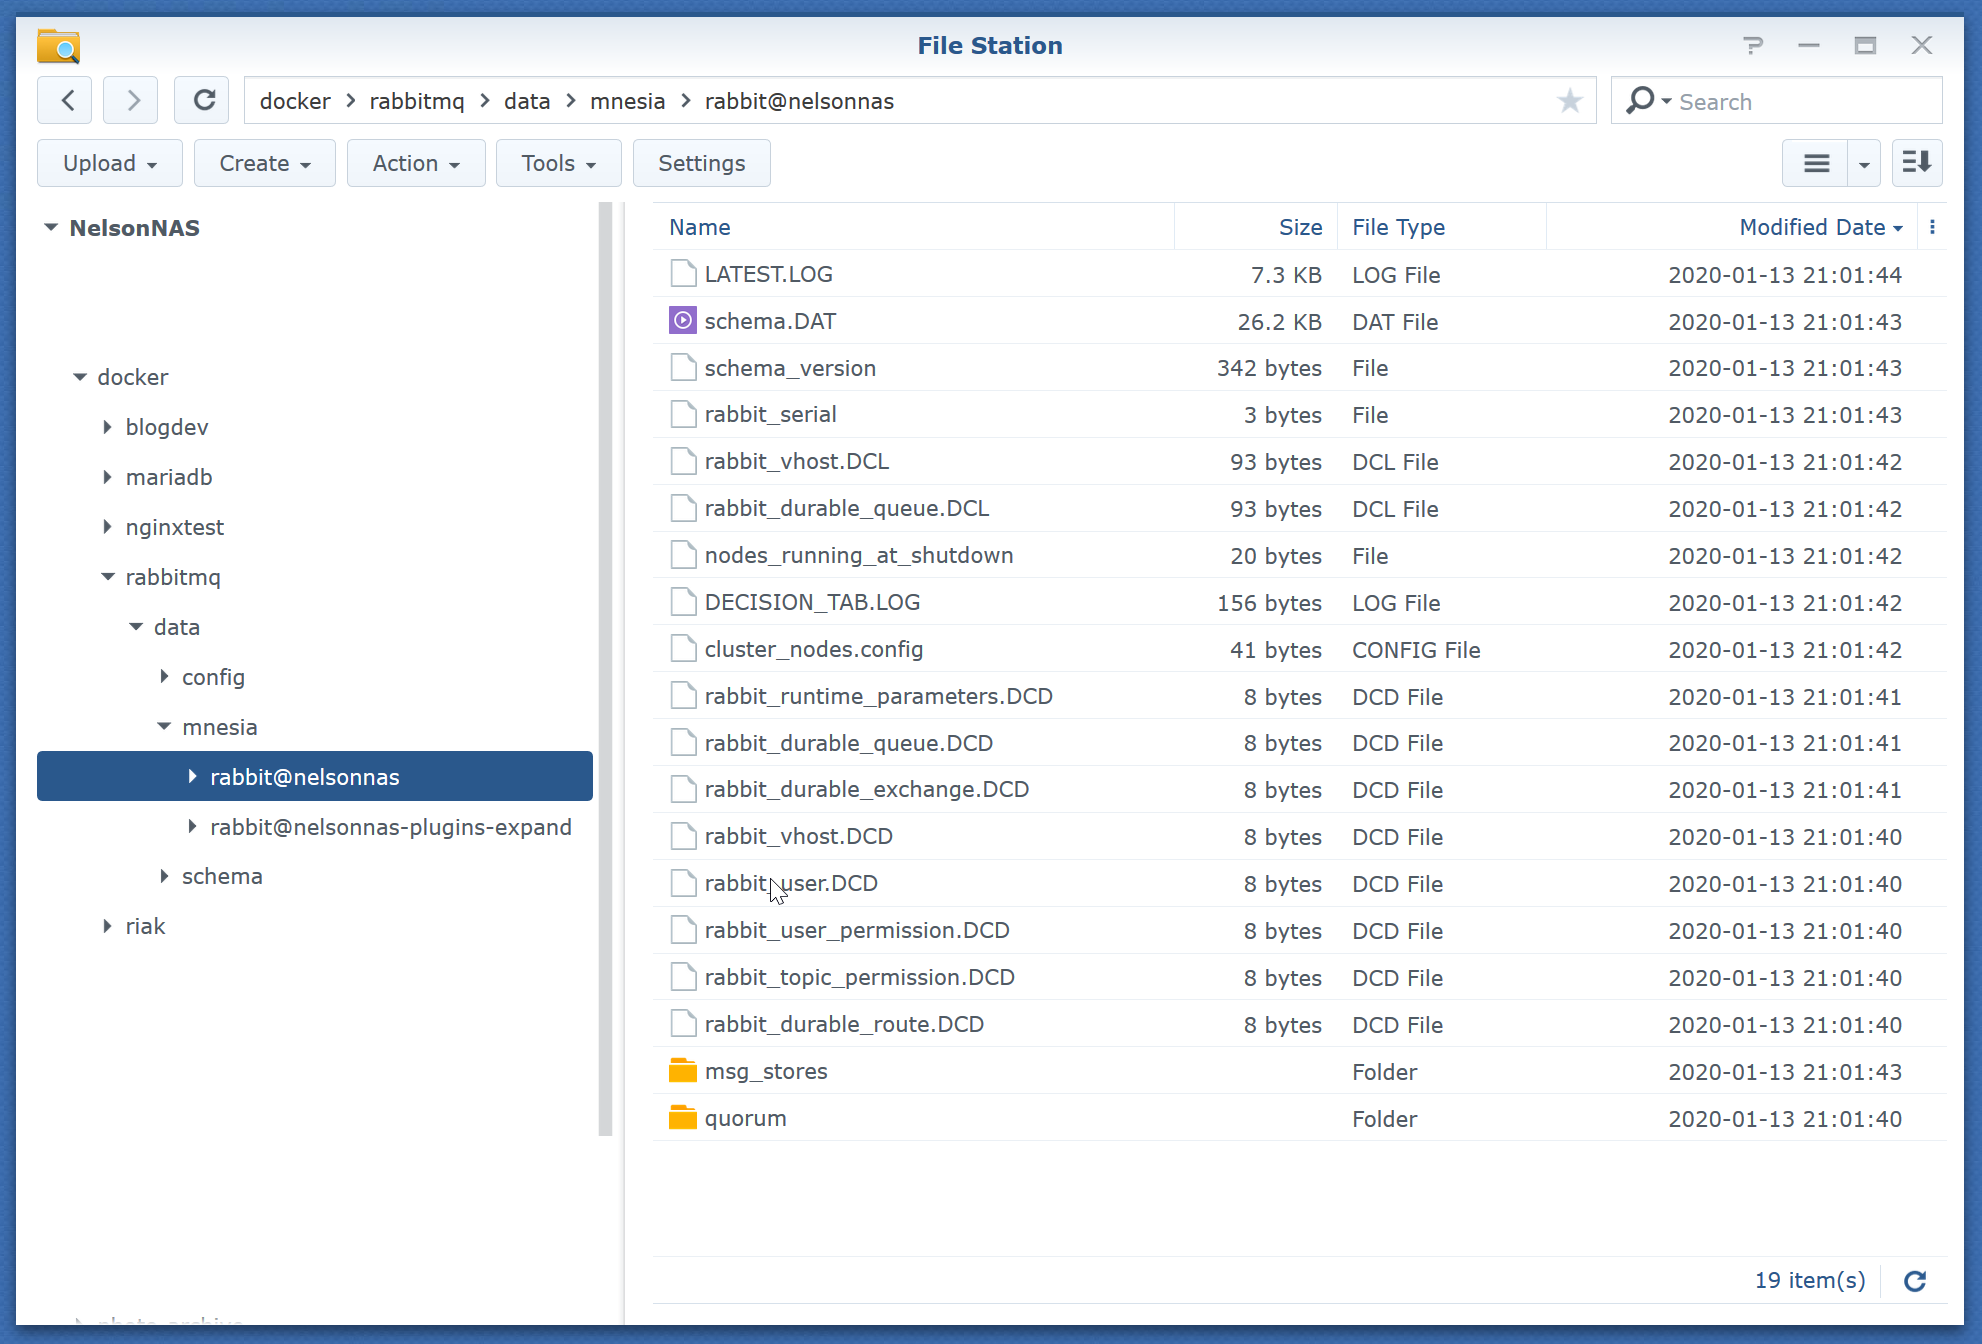Open the help question mark icon
The image size is (1982, 1344).
click(x=1752, y=46)
